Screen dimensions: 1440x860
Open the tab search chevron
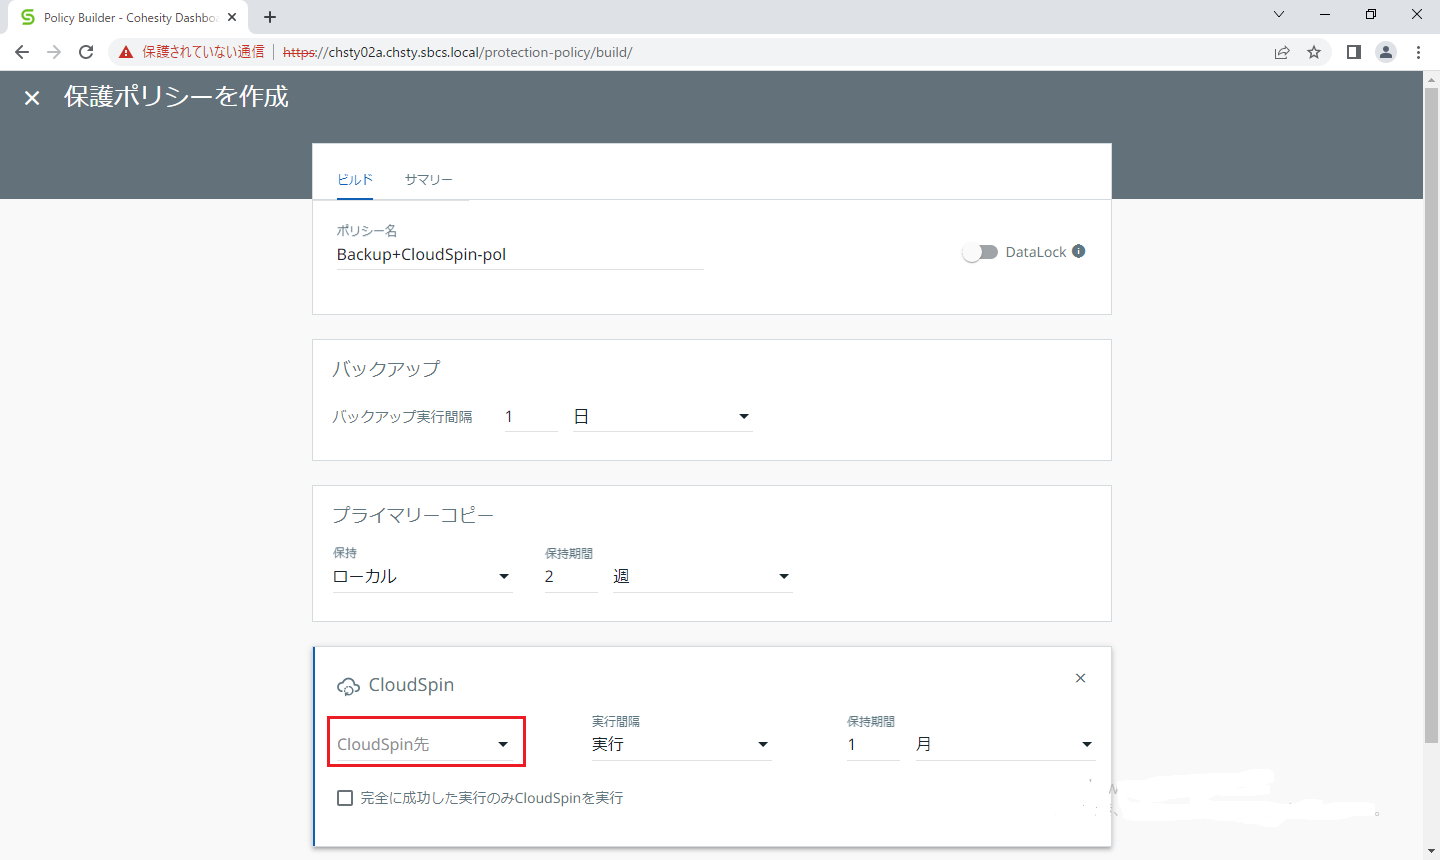click(x=1279, y=14)
